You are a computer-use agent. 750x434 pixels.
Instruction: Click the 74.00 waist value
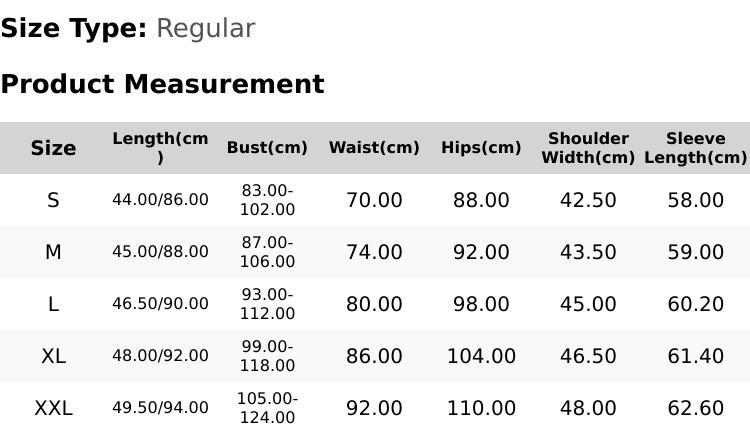pyautogui.click(x=374, y=252)
